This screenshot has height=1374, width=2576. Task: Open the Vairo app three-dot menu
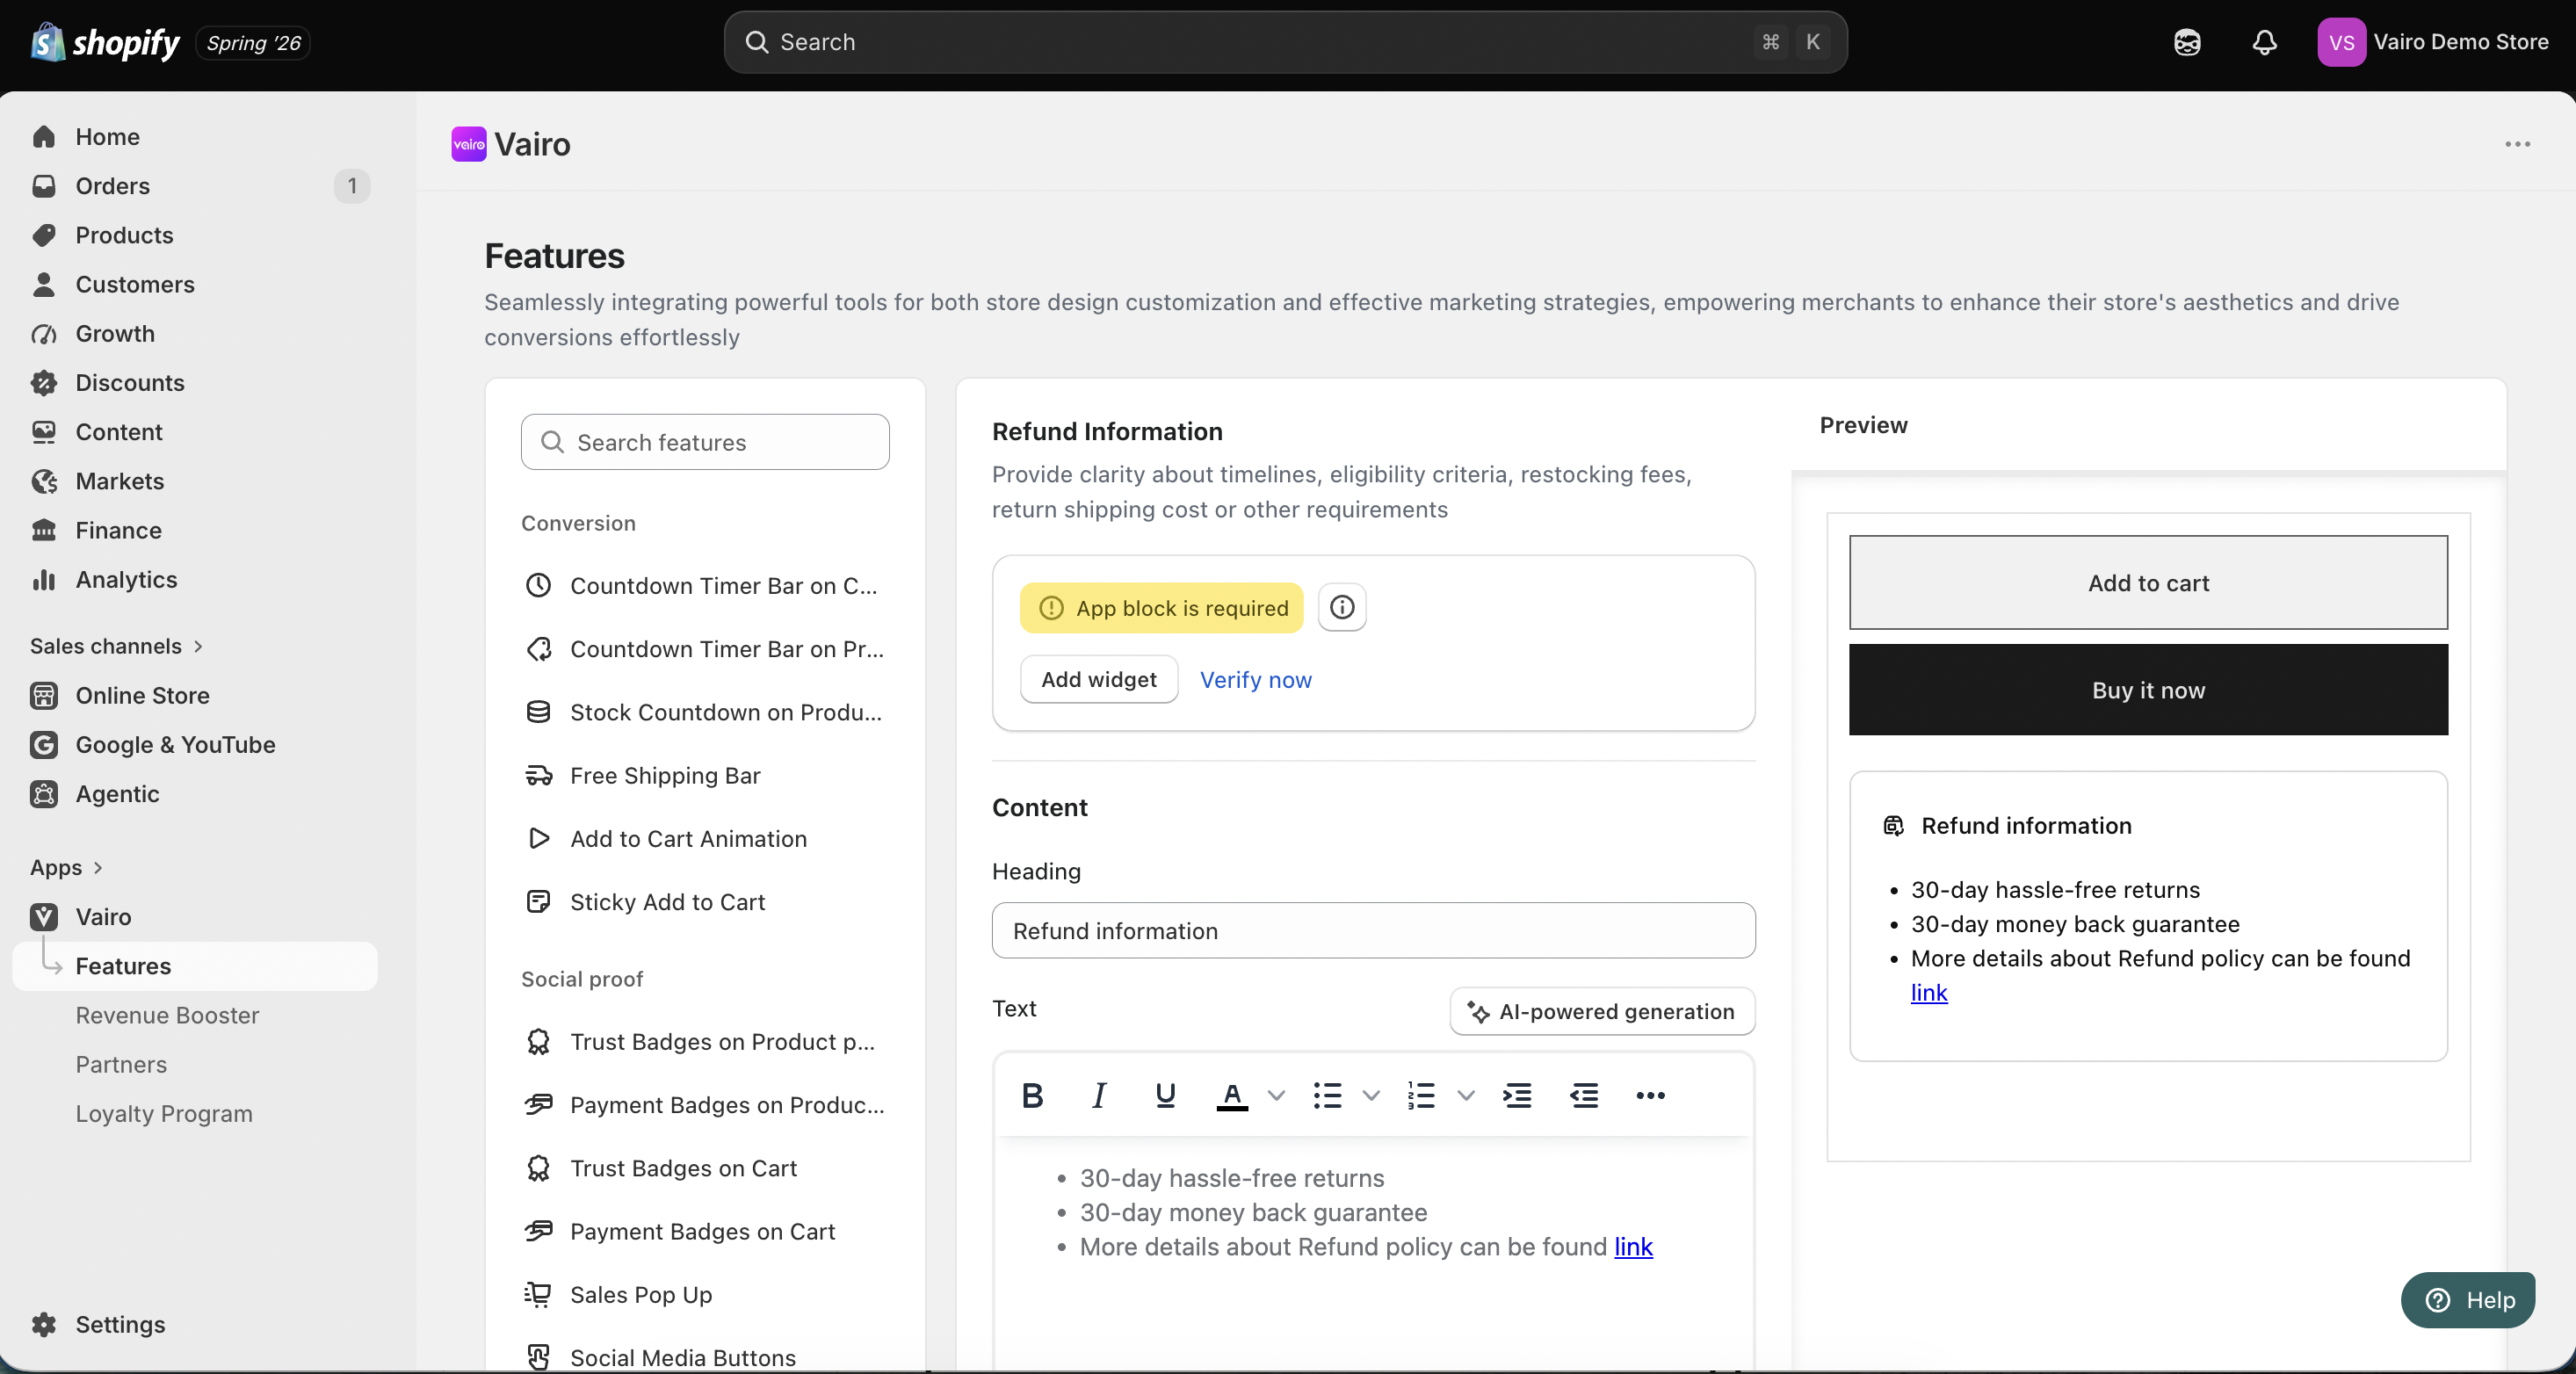coord(2517,144)
